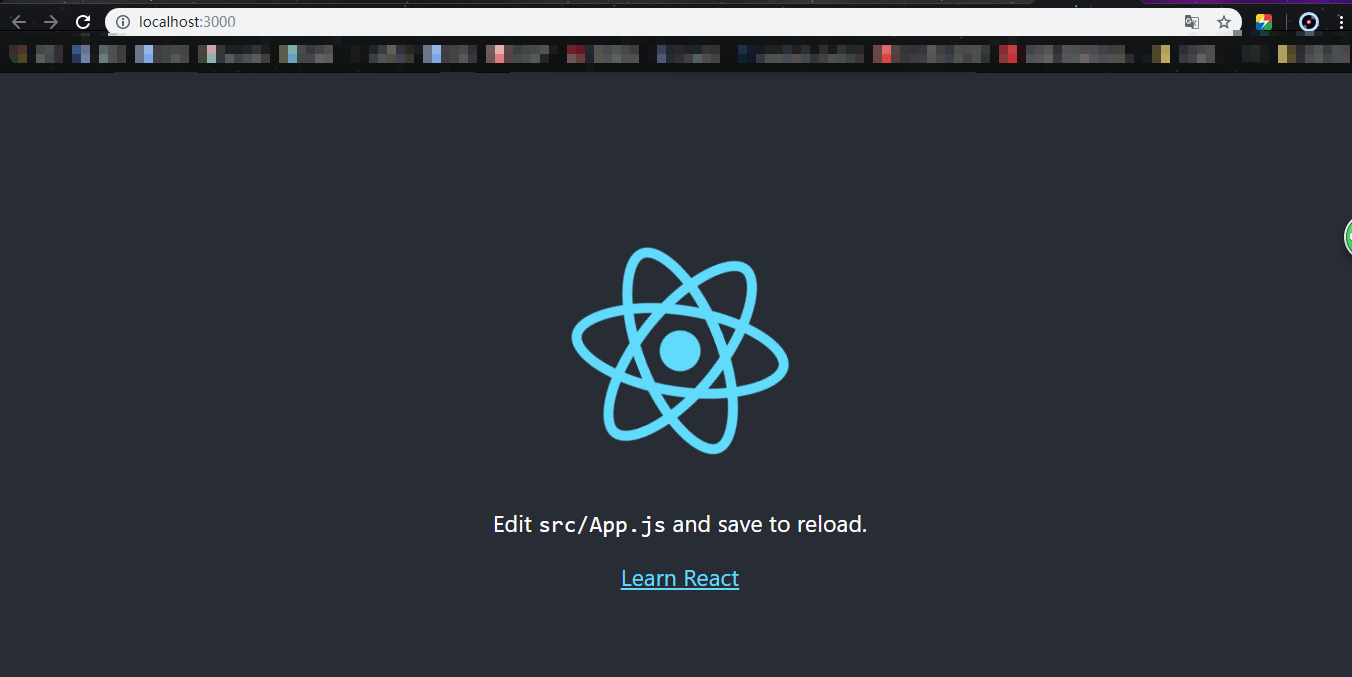Go forward to the next page
The image size is (1352, 677).
[51, 22]
